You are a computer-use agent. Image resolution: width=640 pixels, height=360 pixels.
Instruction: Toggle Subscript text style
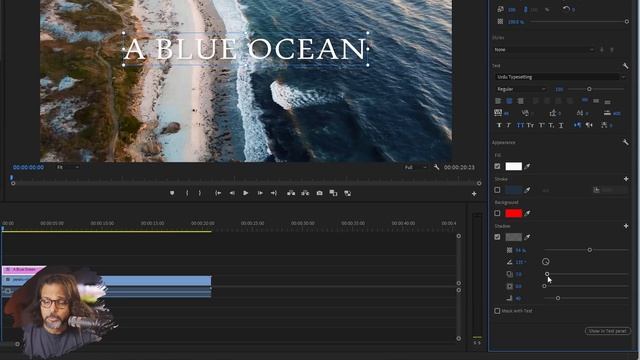pyautogui.click(x=551, y=125)
